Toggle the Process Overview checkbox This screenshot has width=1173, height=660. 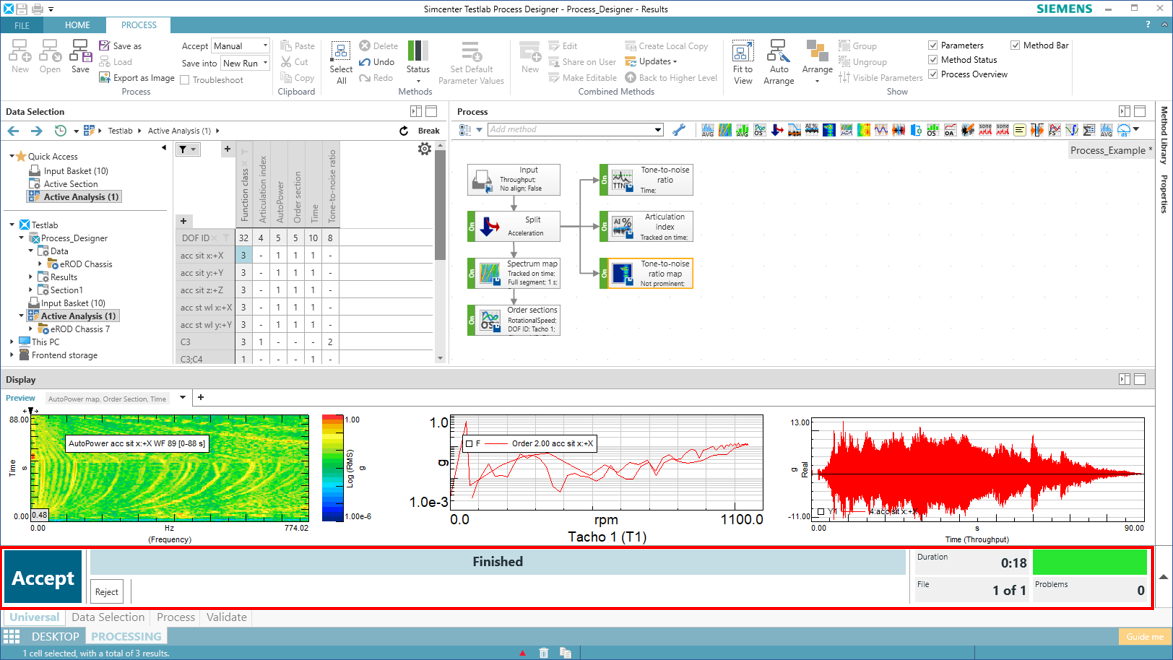coord(933,74)
